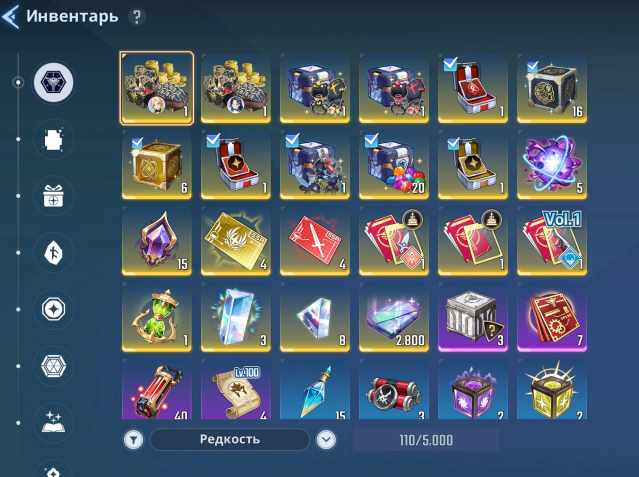This screenshot has height=477, width=639.
Task: Select the Vol.1 book item
Action: coord(552,241)
